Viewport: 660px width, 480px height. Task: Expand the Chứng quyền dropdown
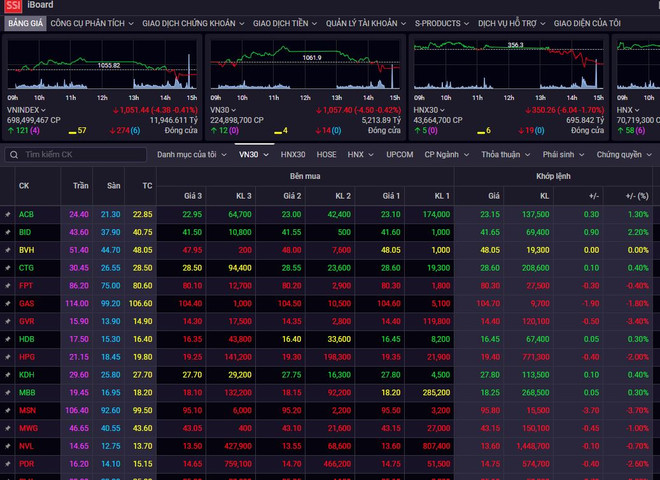pyautogui.click(x=623, y=155)
